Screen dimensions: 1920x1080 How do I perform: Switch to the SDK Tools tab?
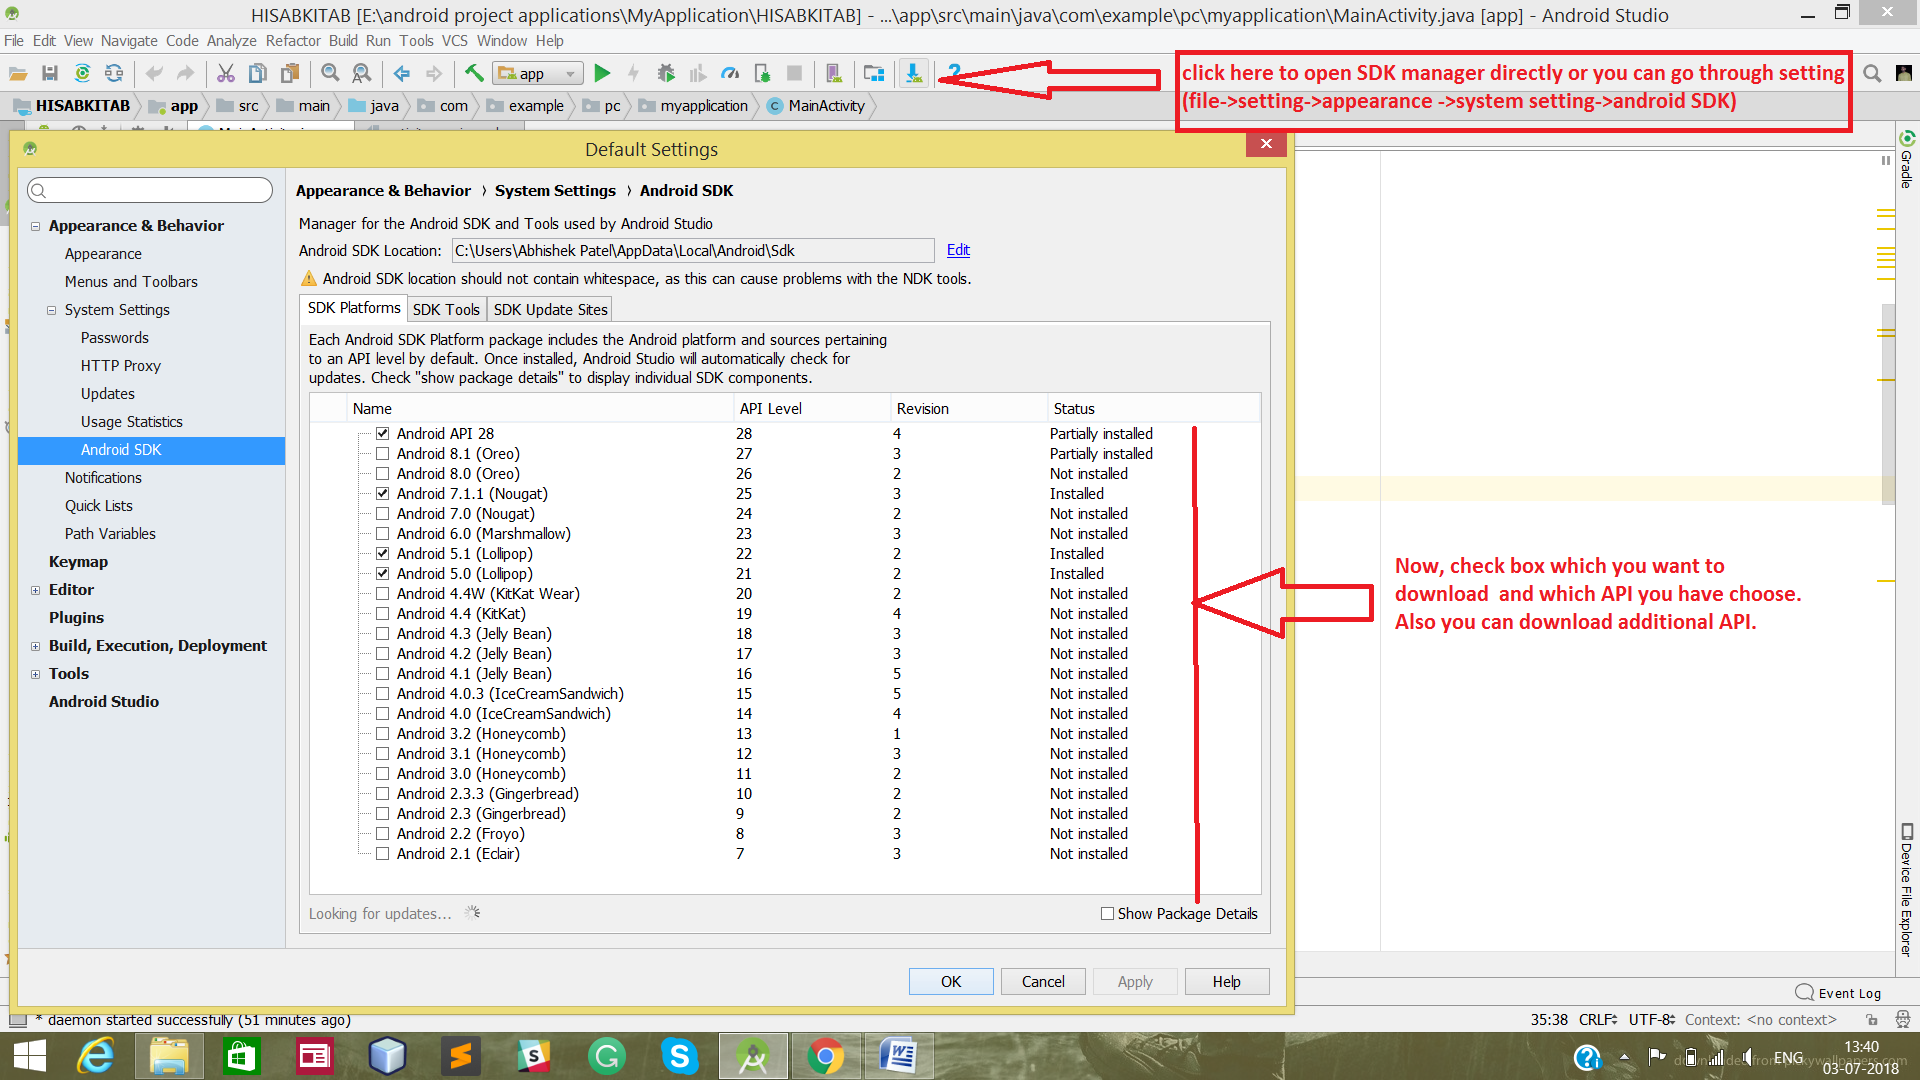pyautogui.click(x=446, y=309)
